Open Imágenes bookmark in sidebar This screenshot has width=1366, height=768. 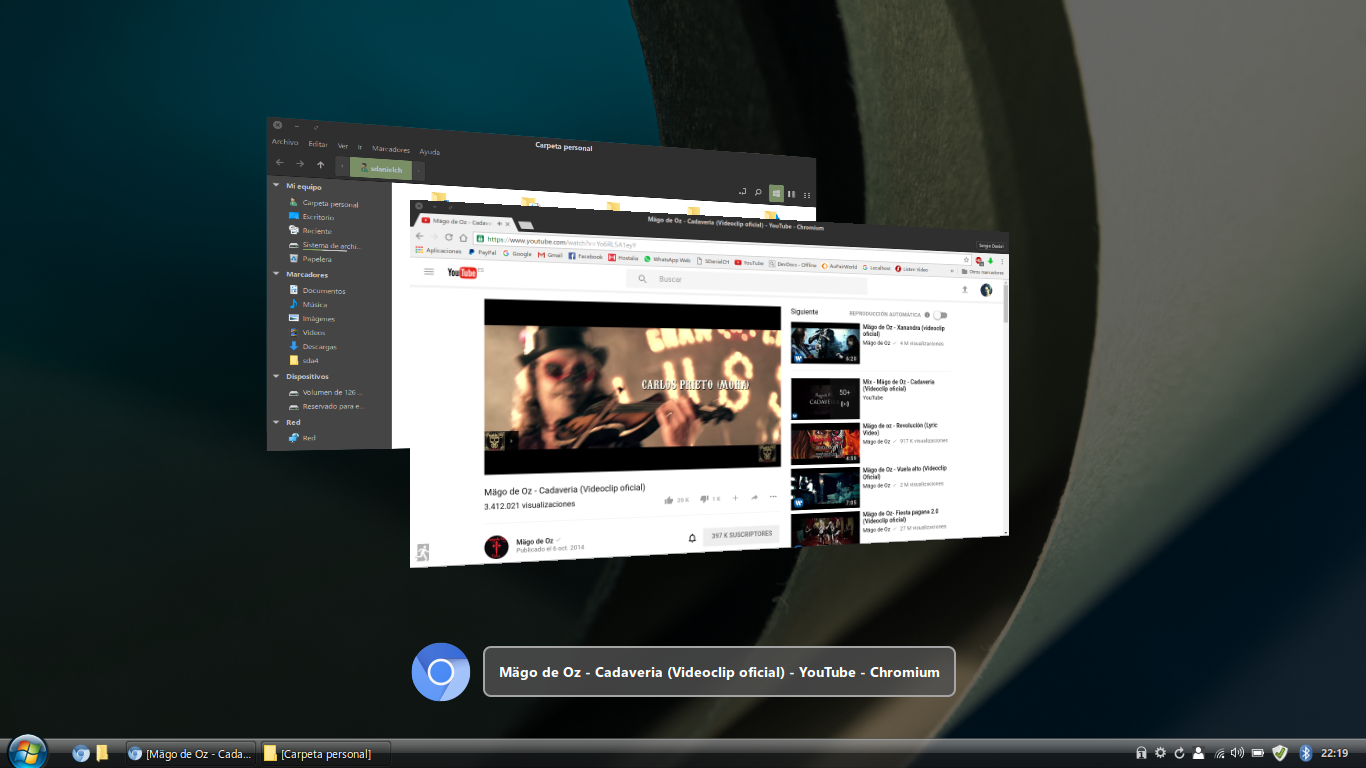coord(311,318)
